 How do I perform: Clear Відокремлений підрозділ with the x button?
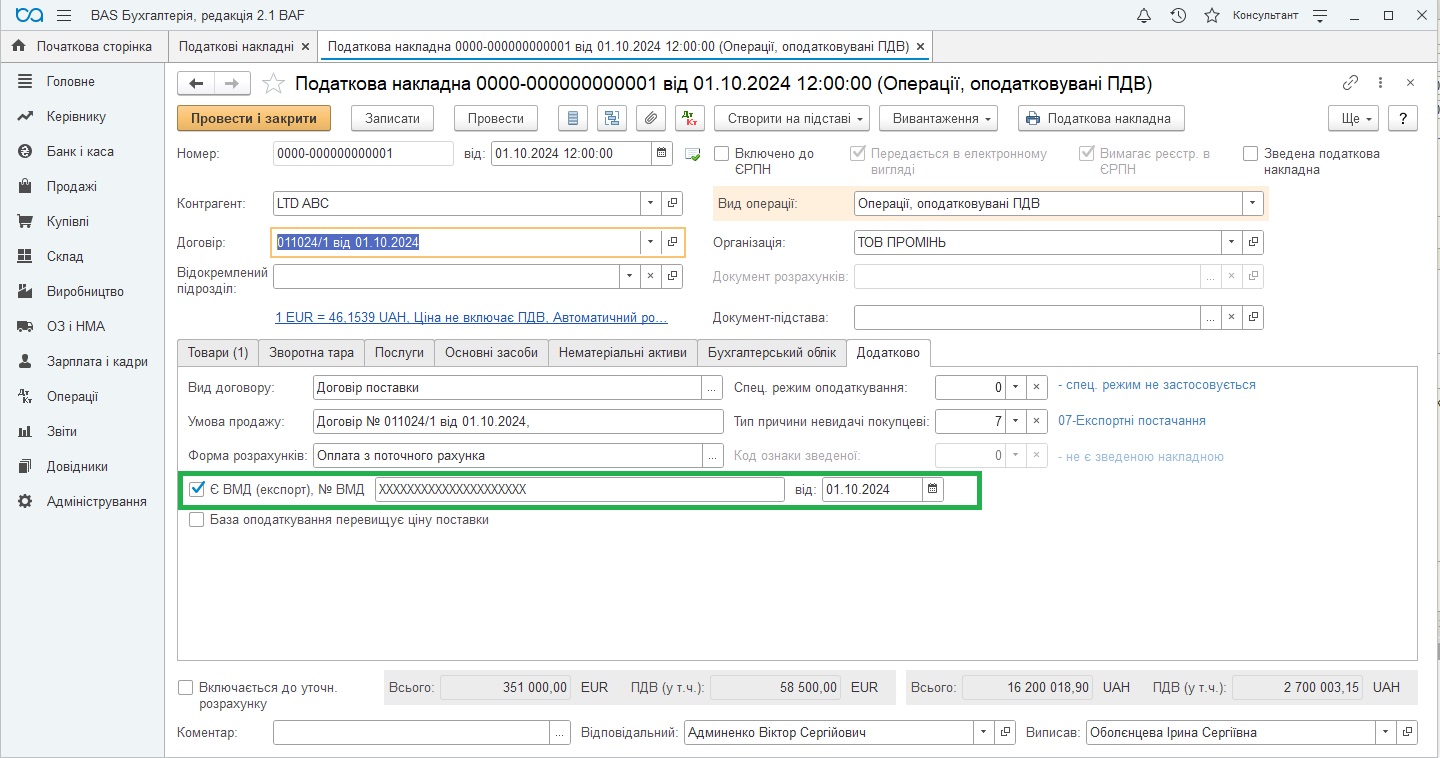point(651,275)
